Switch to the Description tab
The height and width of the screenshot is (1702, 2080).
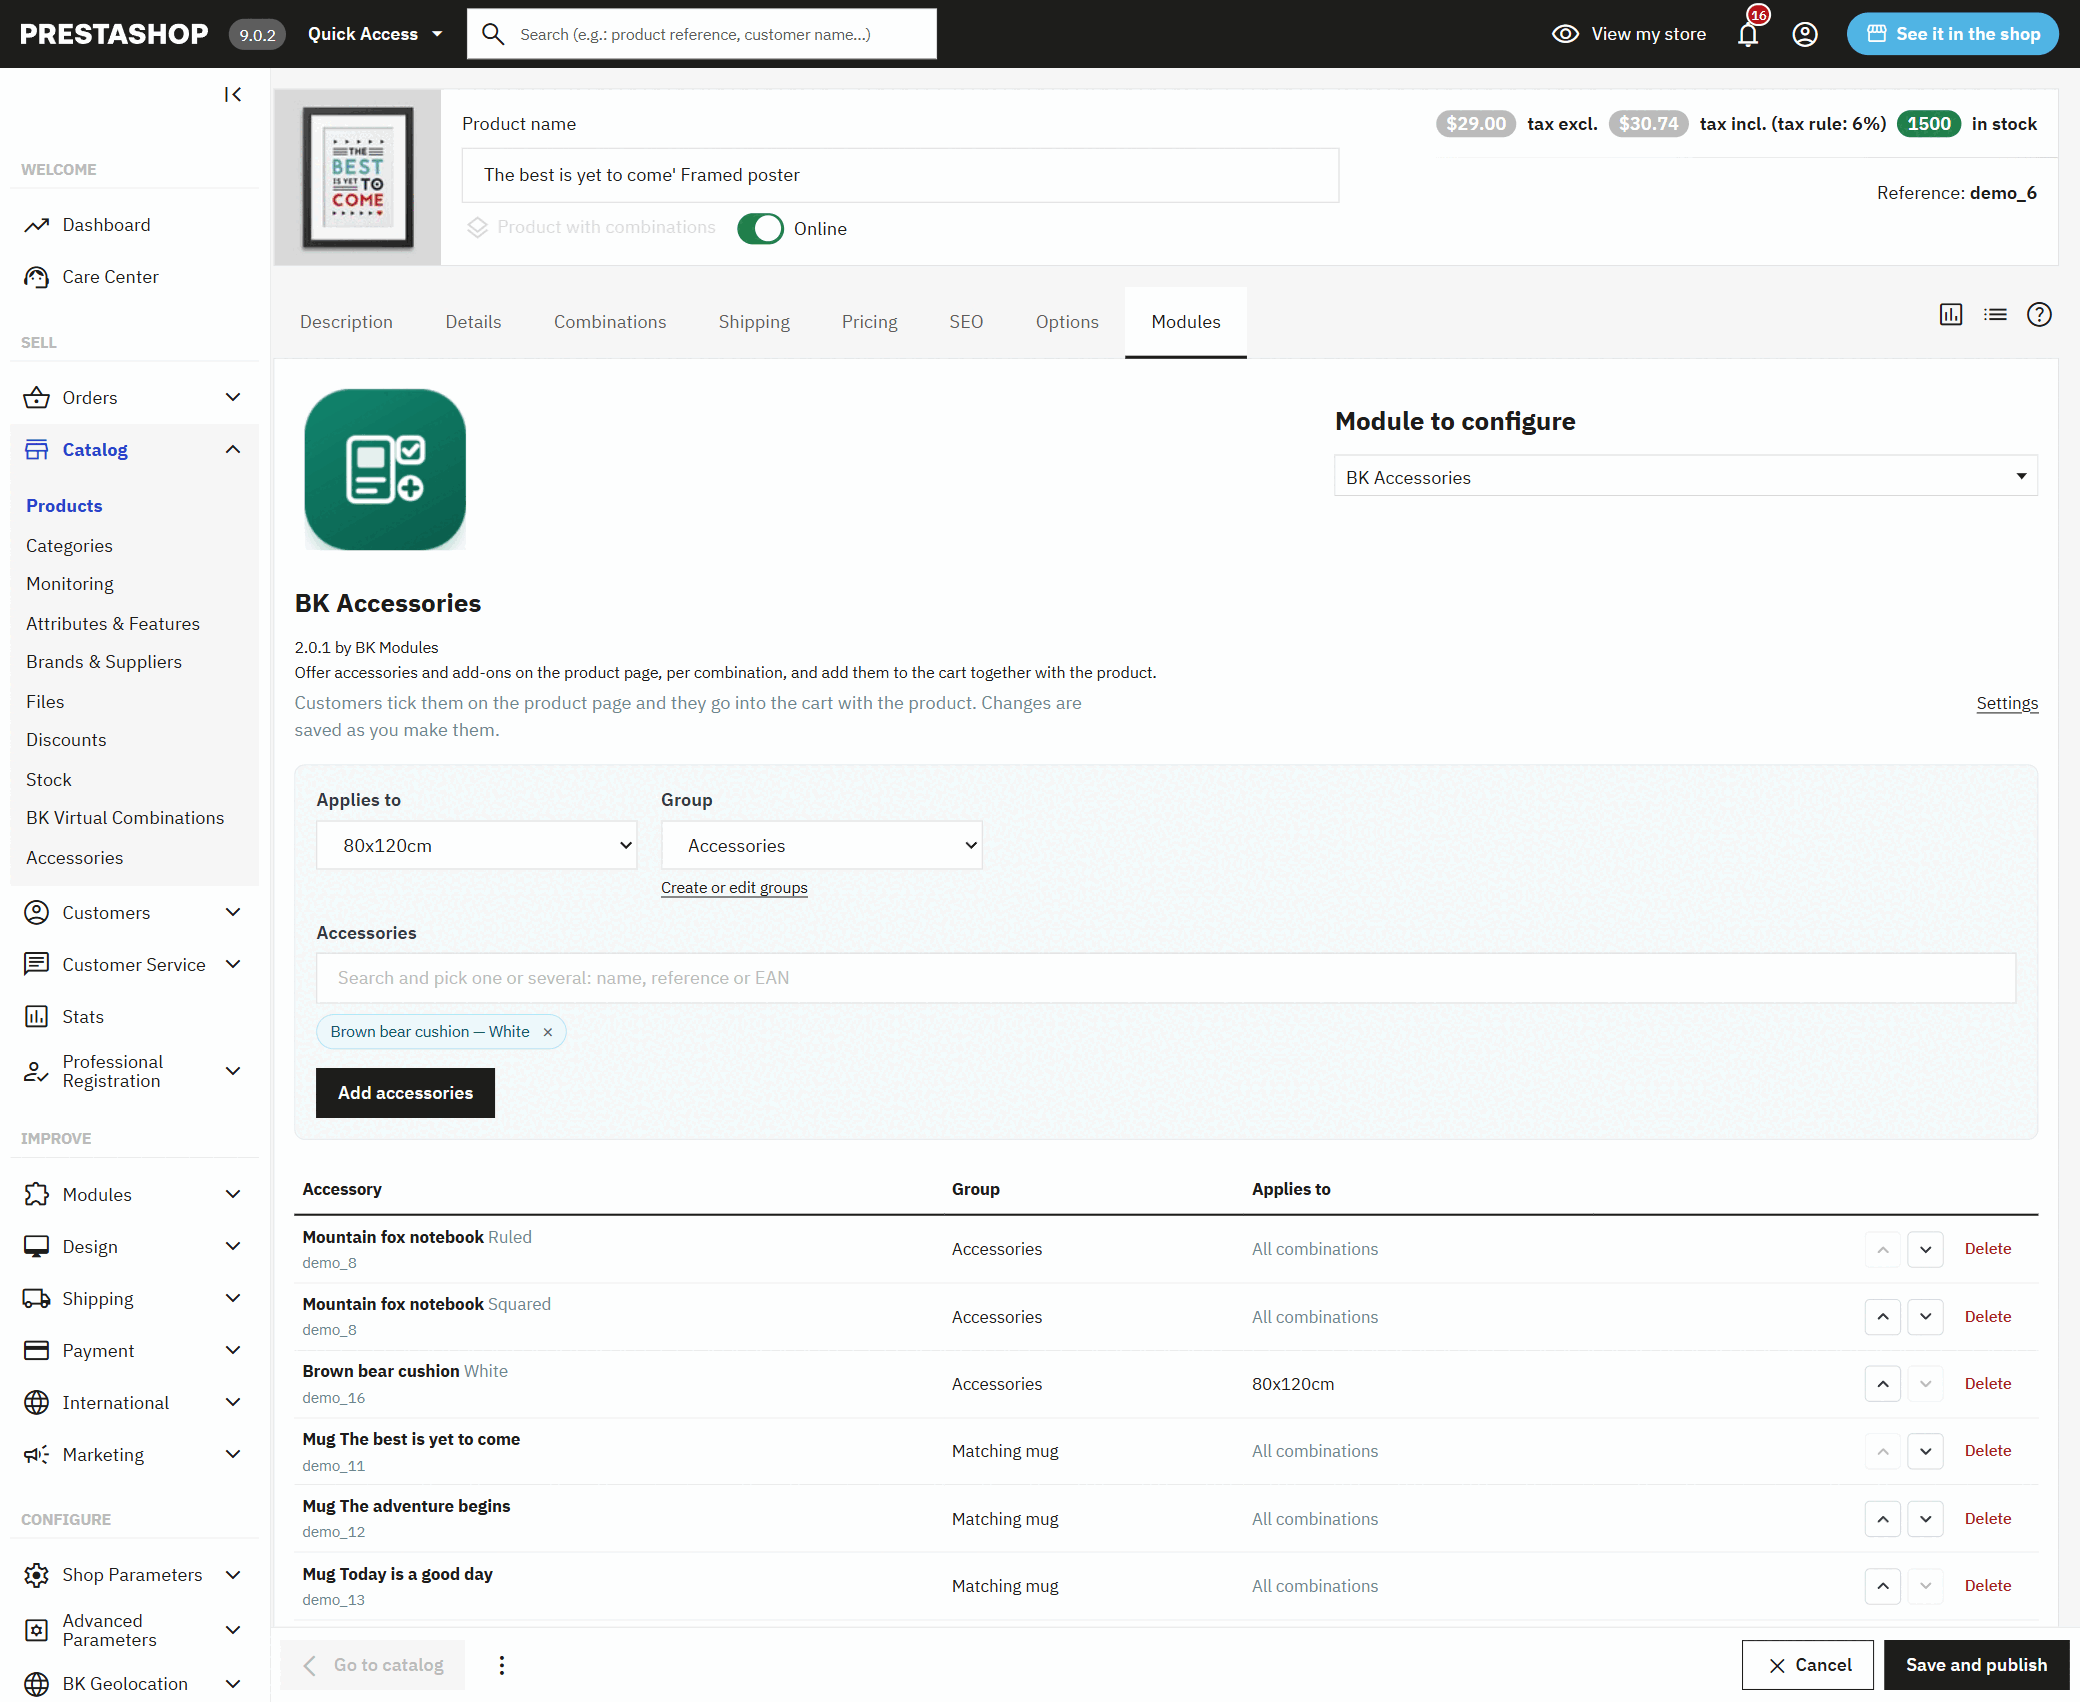(x=346, y=322)
